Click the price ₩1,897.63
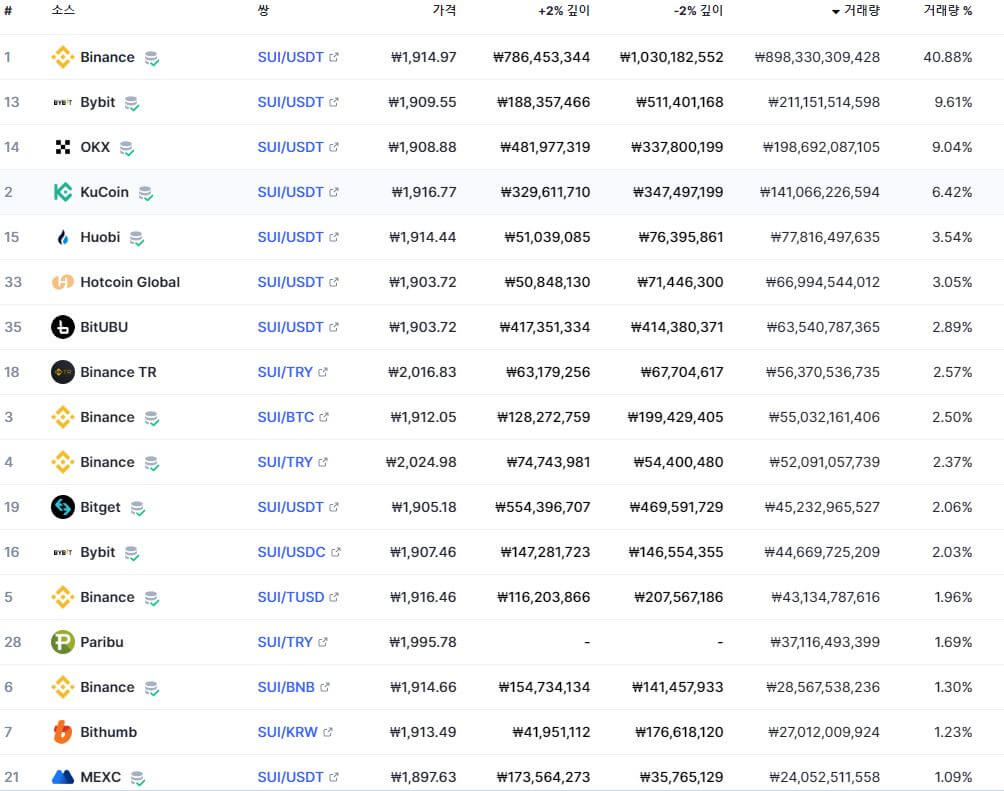The image size is (1004, 791). tap(424, 777)
